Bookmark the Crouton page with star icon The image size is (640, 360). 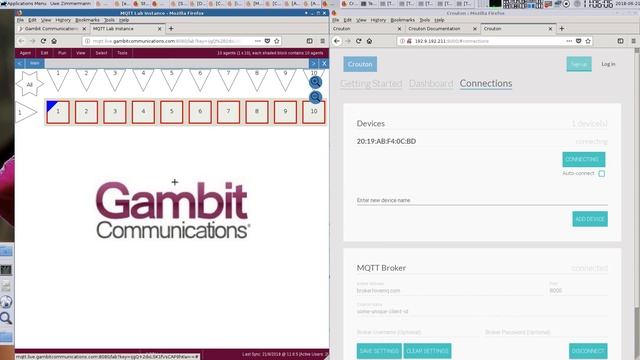(588, 41)
